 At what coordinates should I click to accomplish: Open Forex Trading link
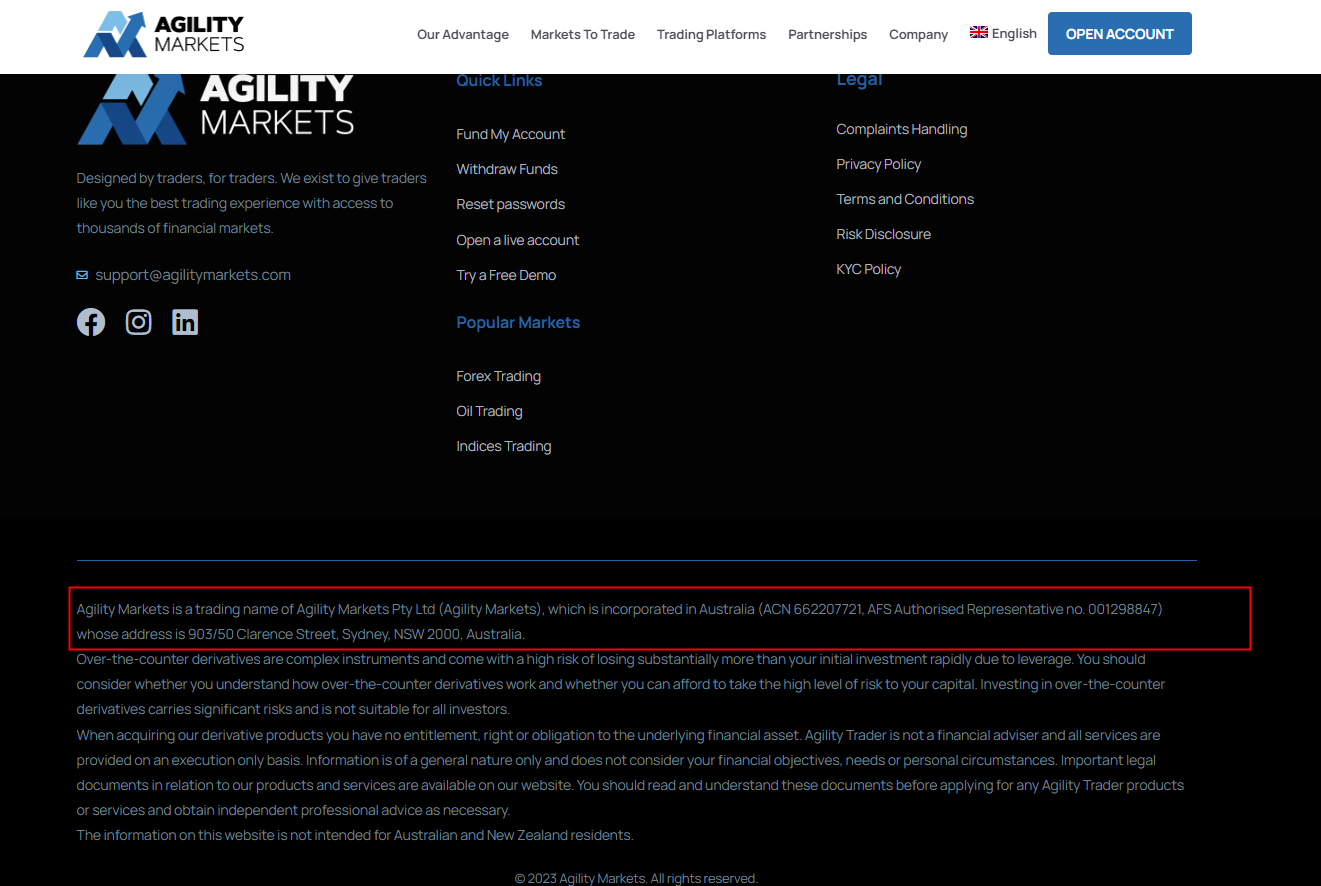[499, 376]
